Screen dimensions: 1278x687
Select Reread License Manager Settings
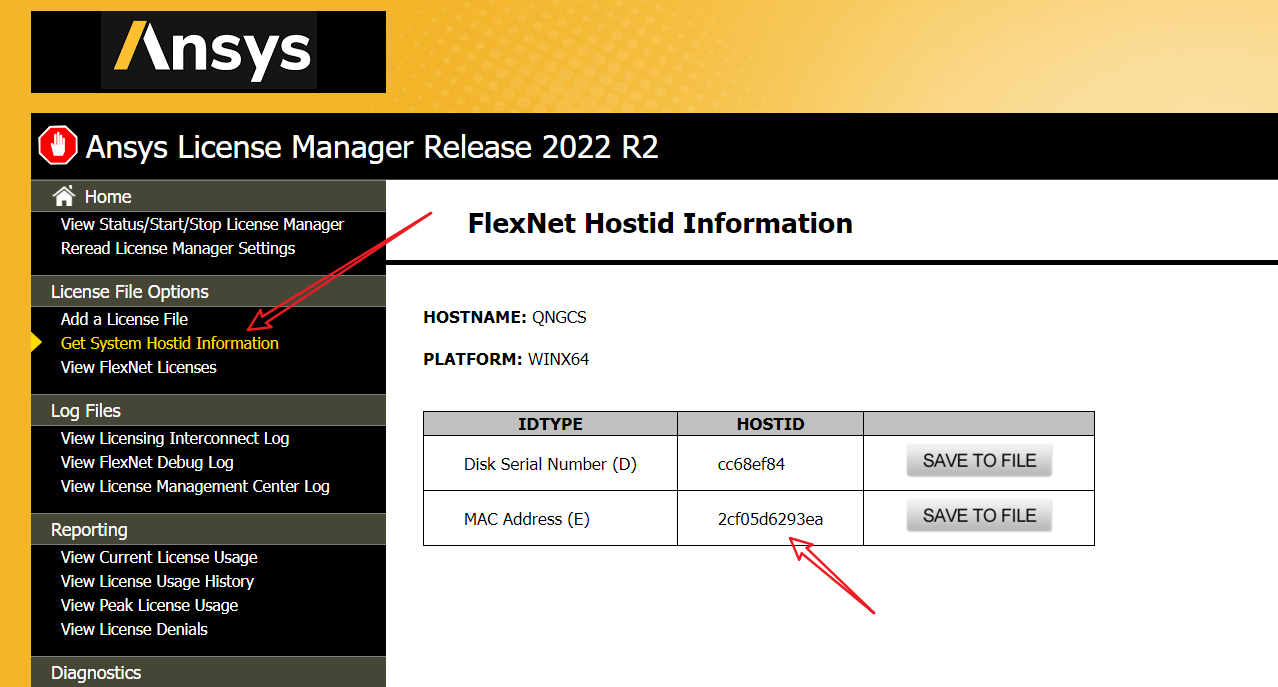coord(178,248)
